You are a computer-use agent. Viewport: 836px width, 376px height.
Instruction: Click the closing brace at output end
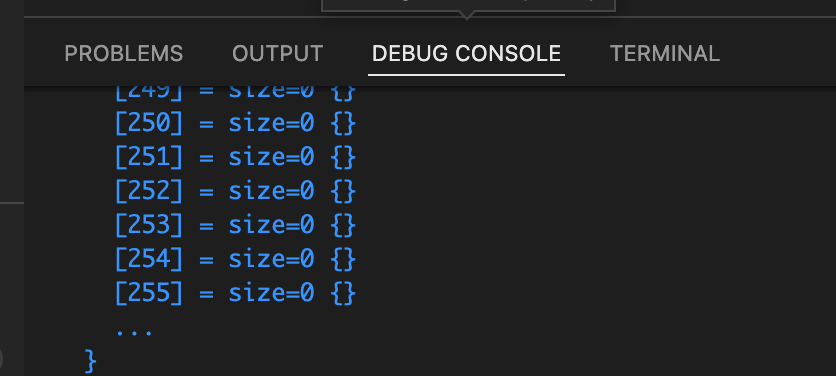(x=91, y=361)
